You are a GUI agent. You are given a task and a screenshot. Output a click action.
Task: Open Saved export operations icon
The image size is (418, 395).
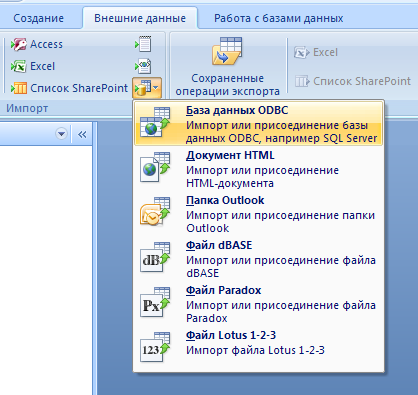[227, 51]
